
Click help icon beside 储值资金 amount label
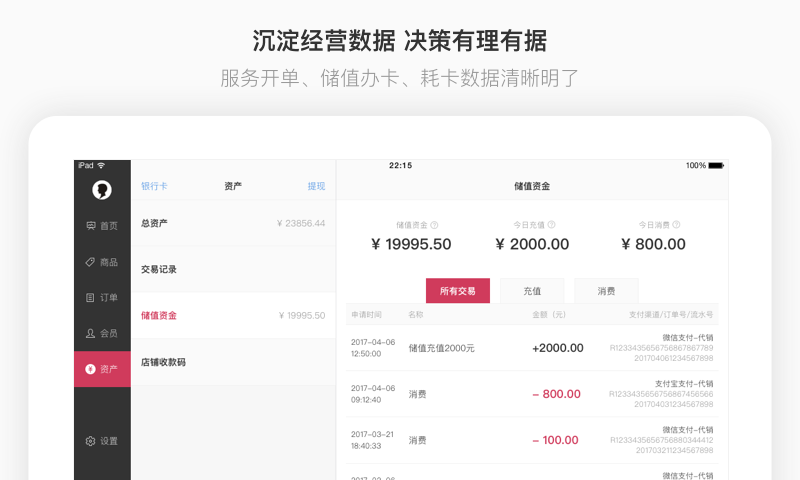coord(434,225)
